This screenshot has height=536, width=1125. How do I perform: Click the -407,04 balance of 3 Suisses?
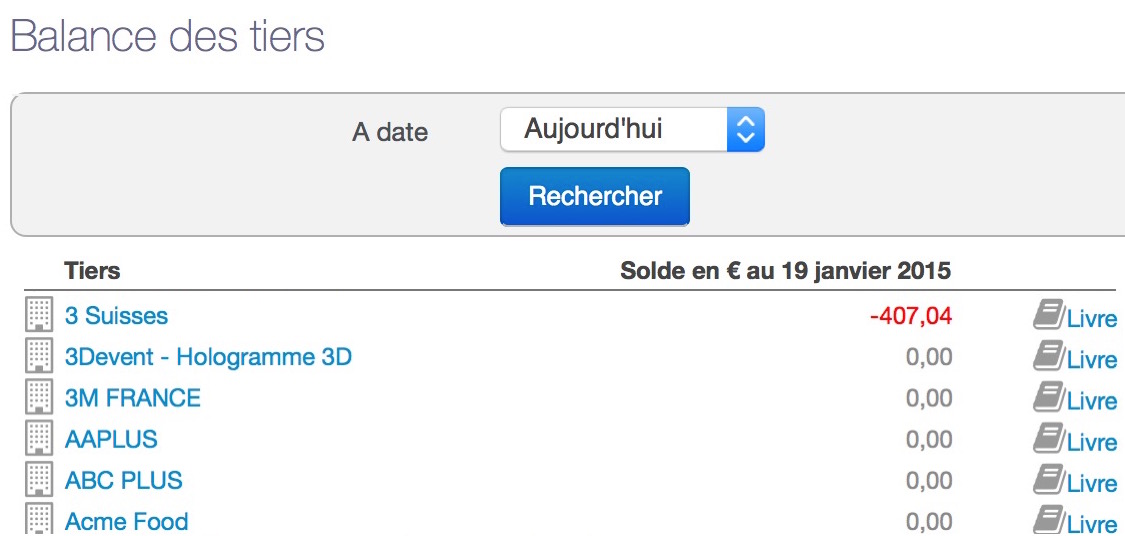coord(910,316)
